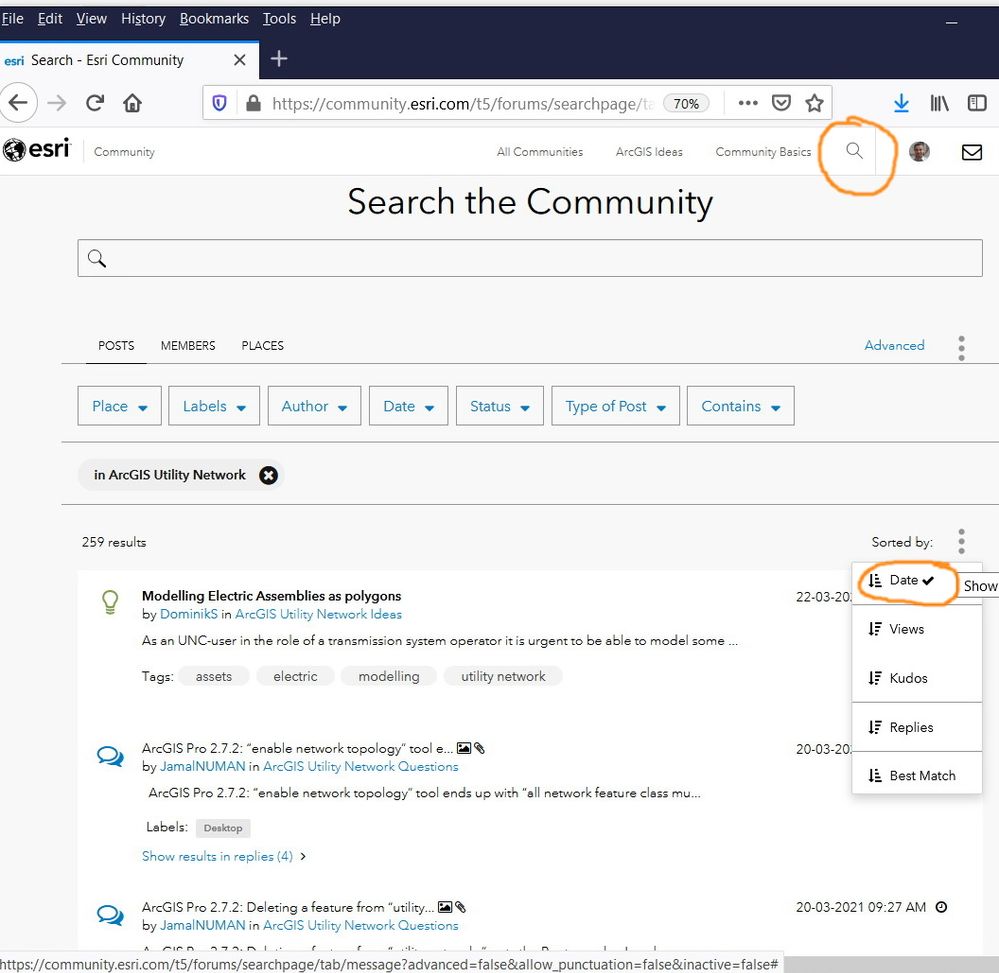Open the All Communities link

540,152
